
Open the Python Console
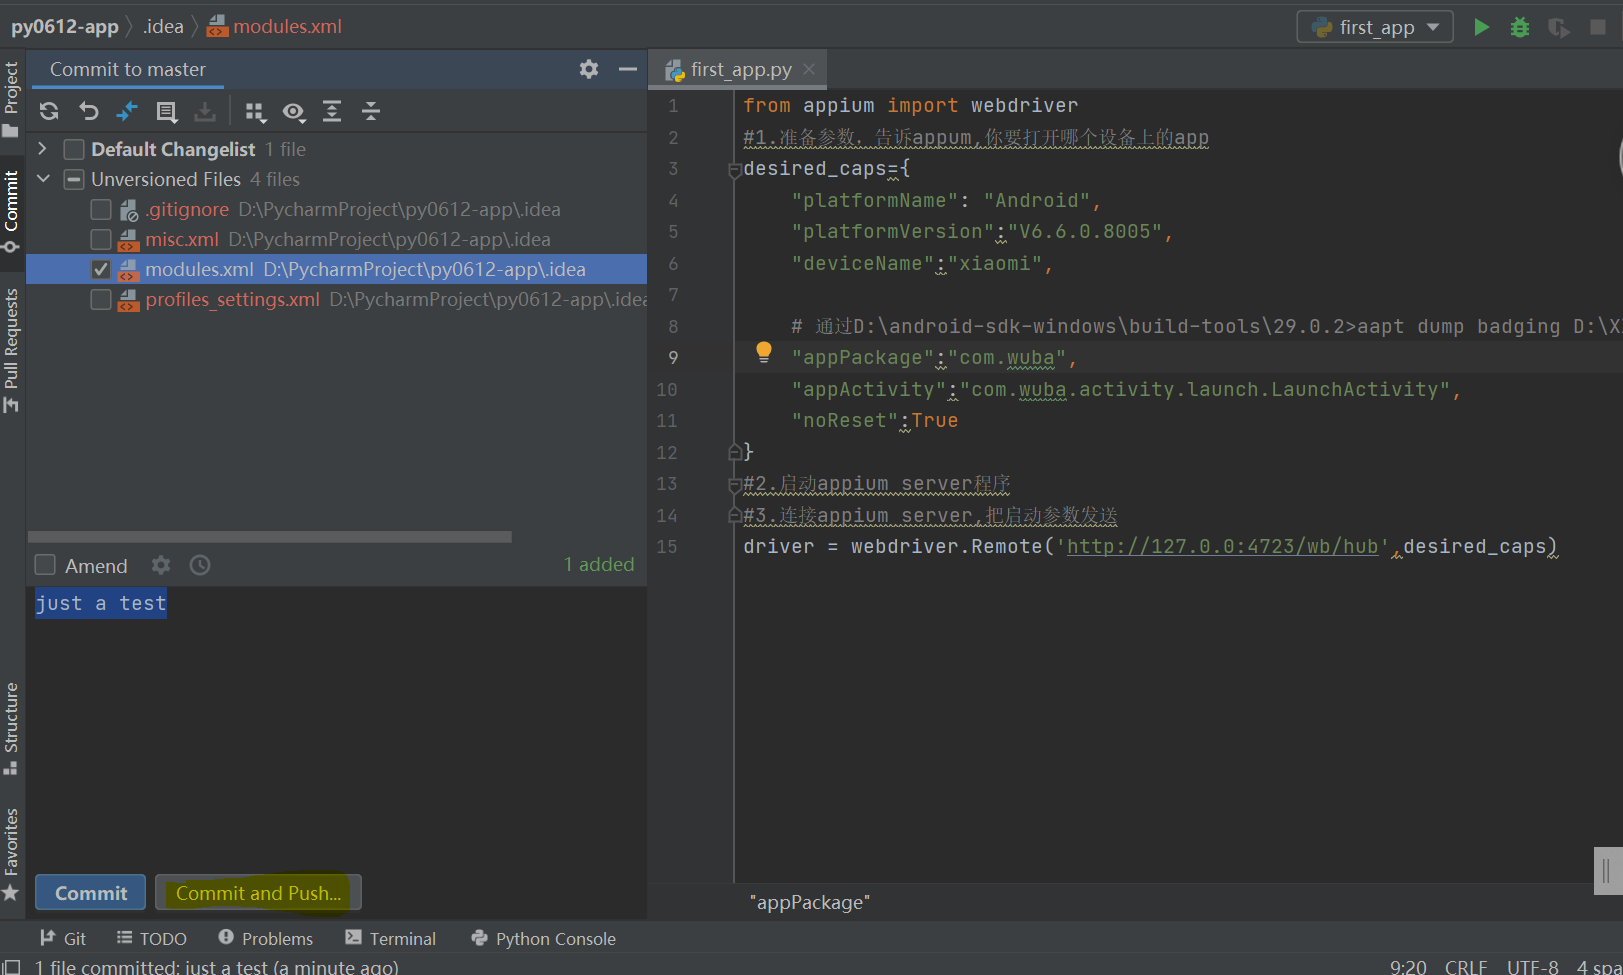[x=544, y=938]
